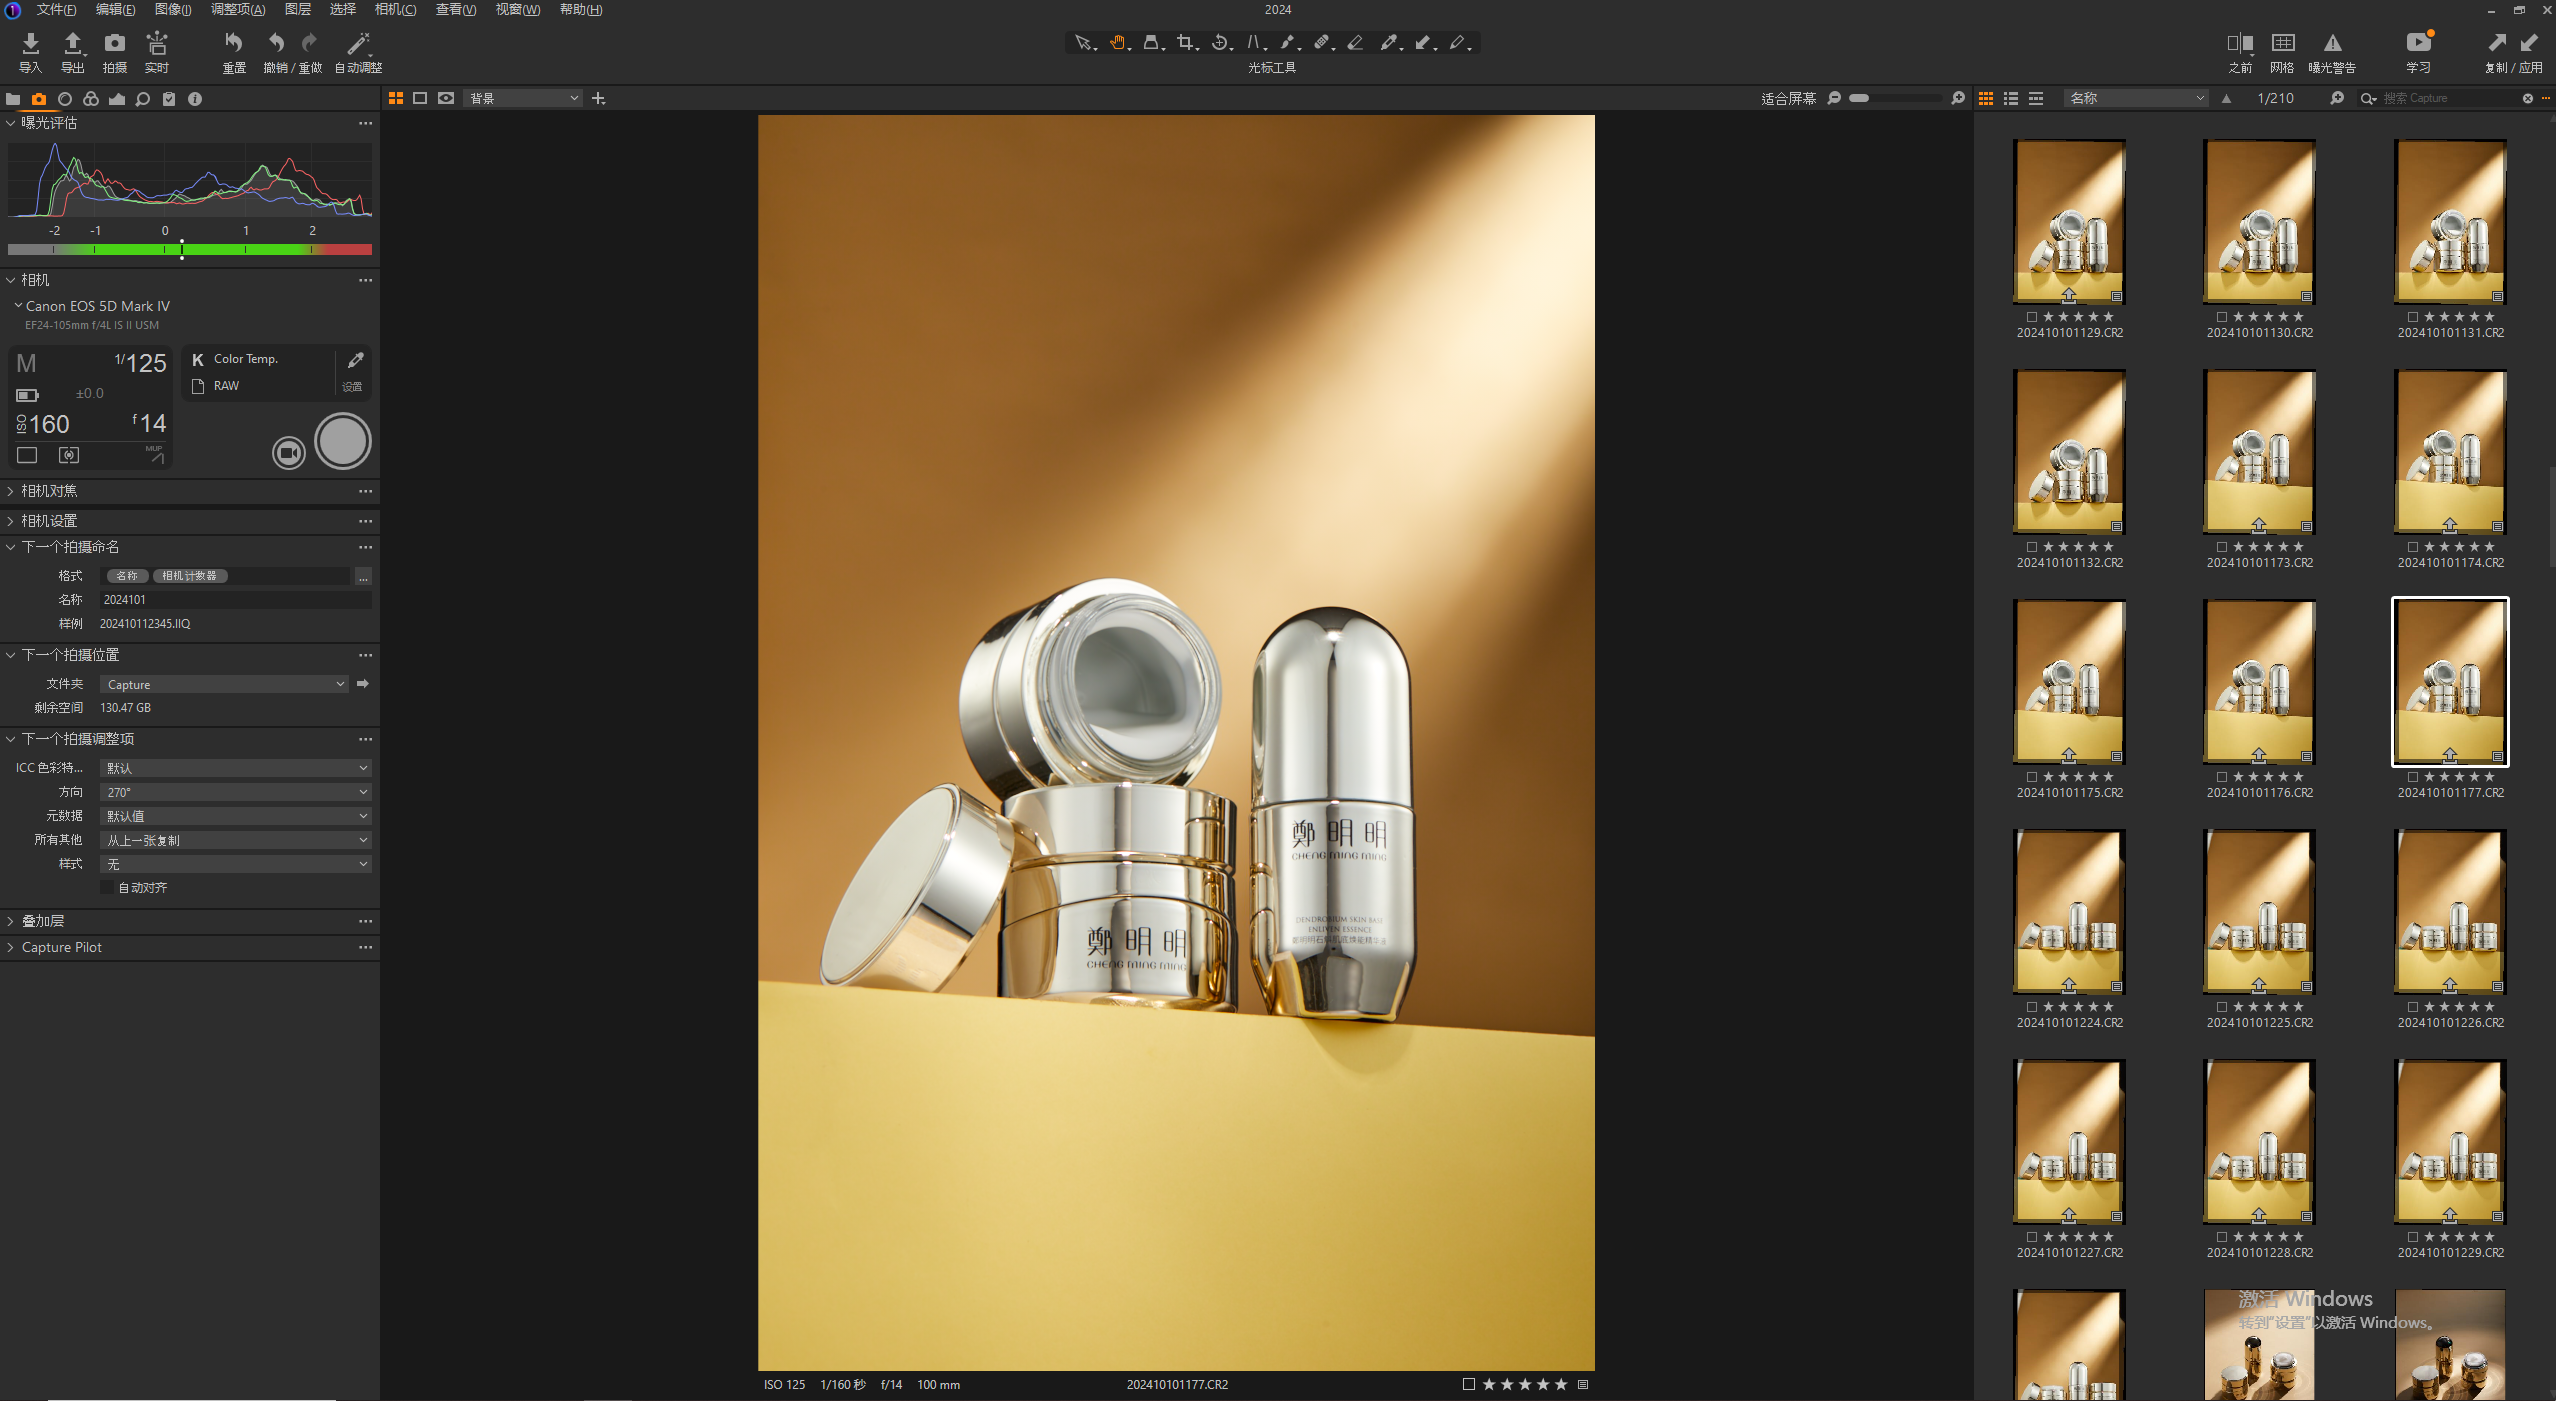Click the video live view button beside shutter
The width and height of the screenshot is (2556, 1401).
pos(289,453)
